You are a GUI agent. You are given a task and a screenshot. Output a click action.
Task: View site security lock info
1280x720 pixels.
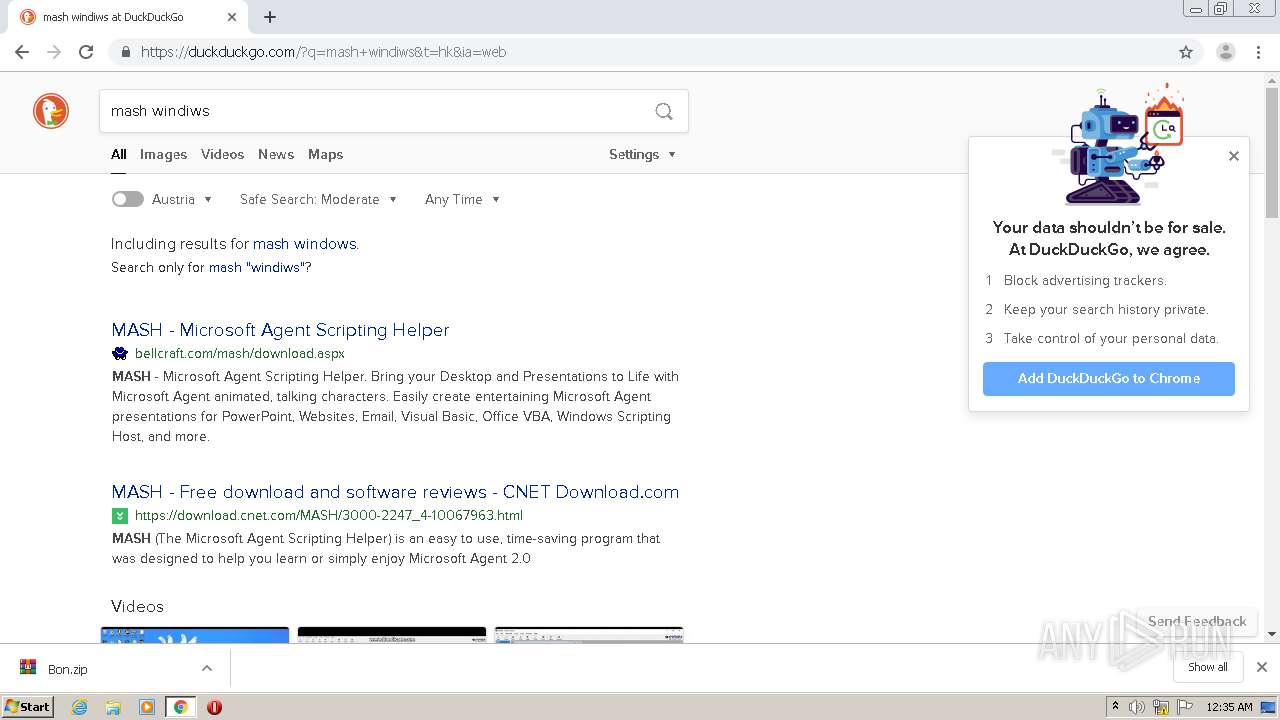(x=125, y=52)
